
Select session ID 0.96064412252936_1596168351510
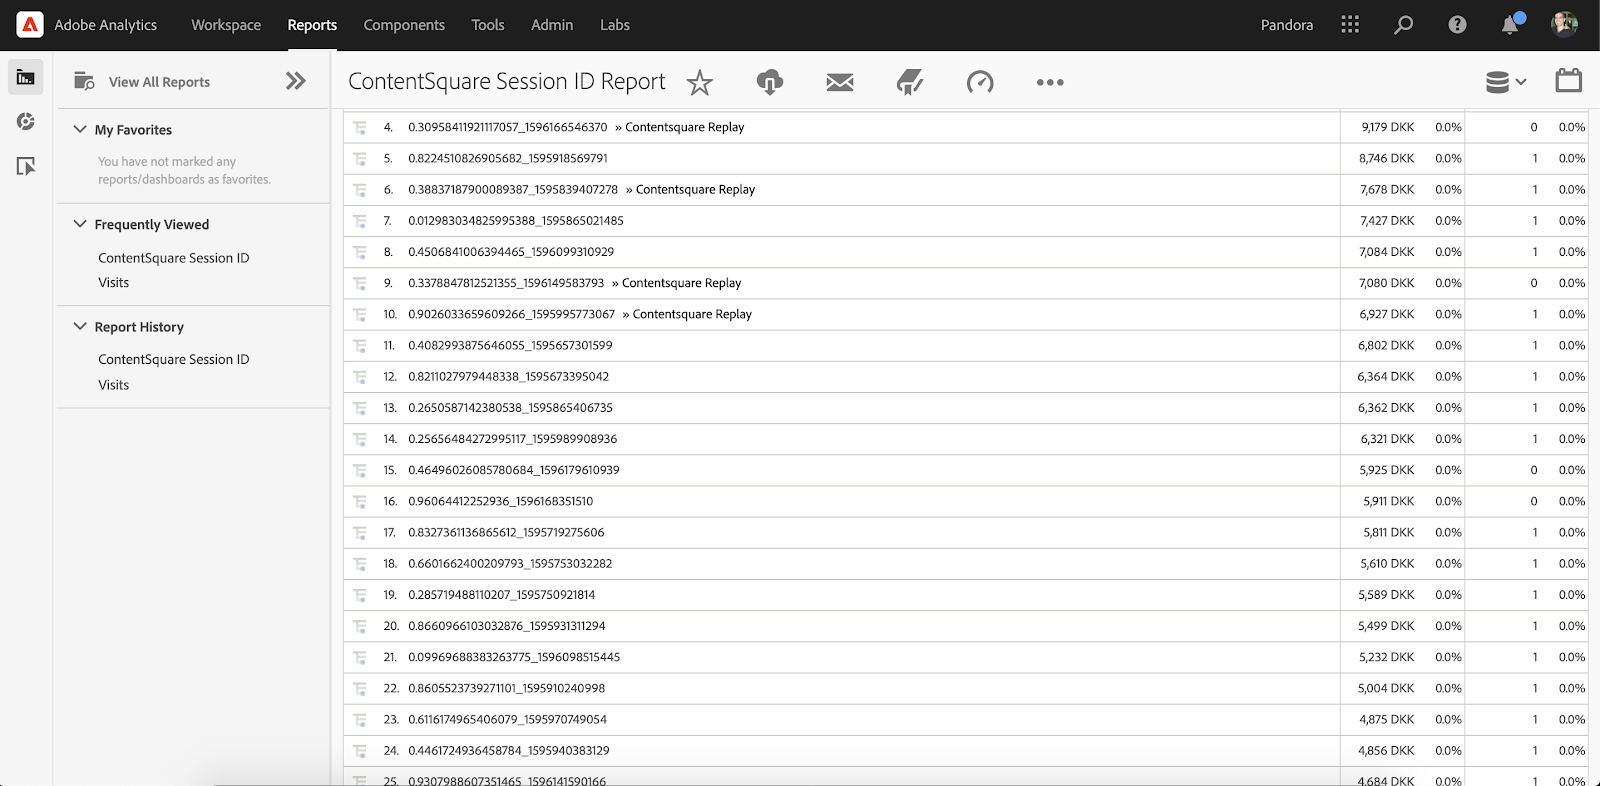point(500,501)
